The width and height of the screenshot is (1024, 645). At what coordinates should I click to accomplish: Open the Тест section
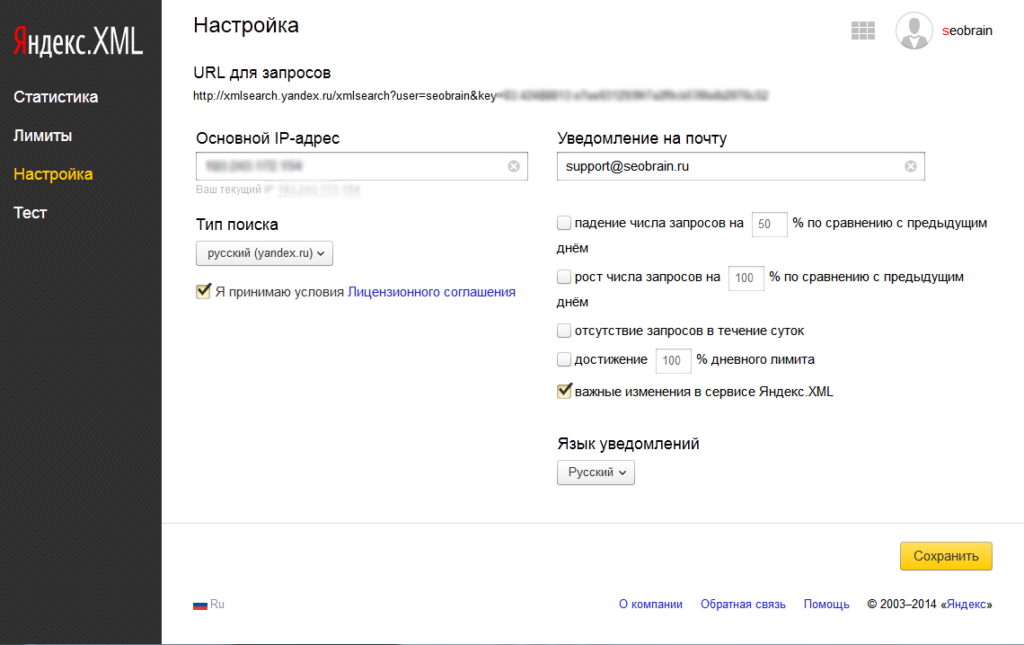30,213
